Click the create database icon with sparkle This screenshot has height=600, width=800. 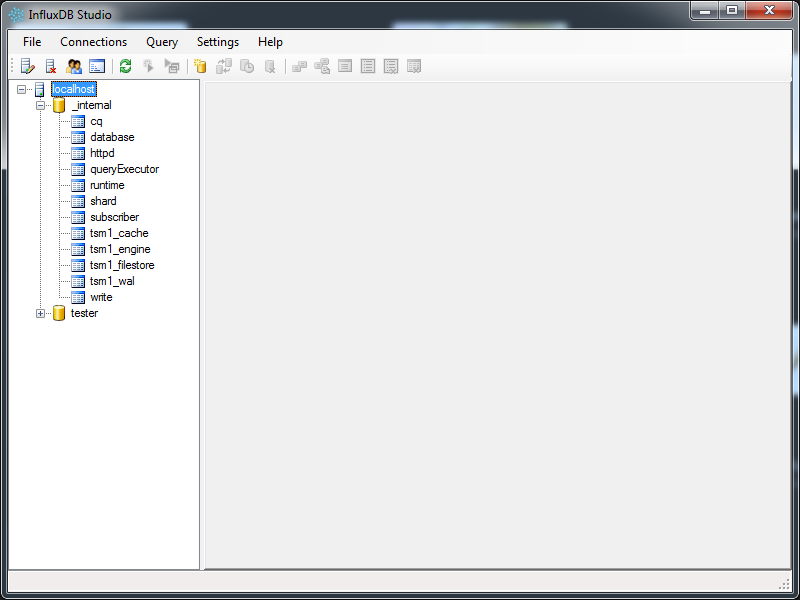point(201,66)
